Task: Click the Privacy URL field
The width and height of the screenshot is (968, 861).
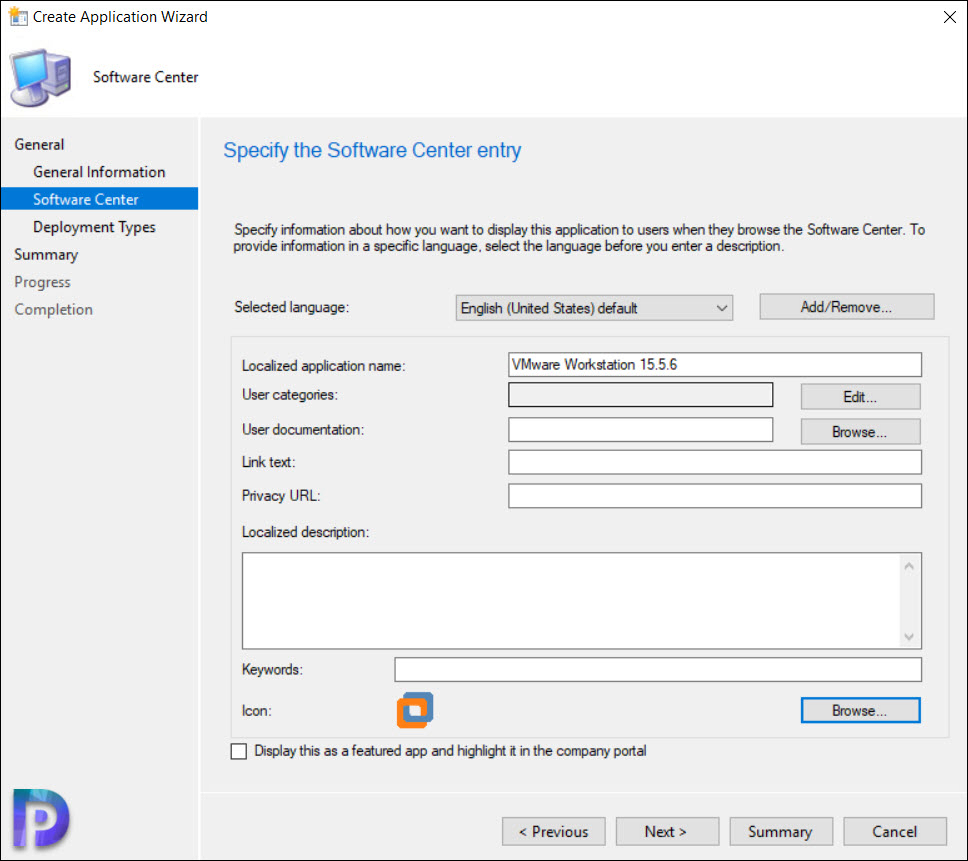Action: [x=715, y=496]
